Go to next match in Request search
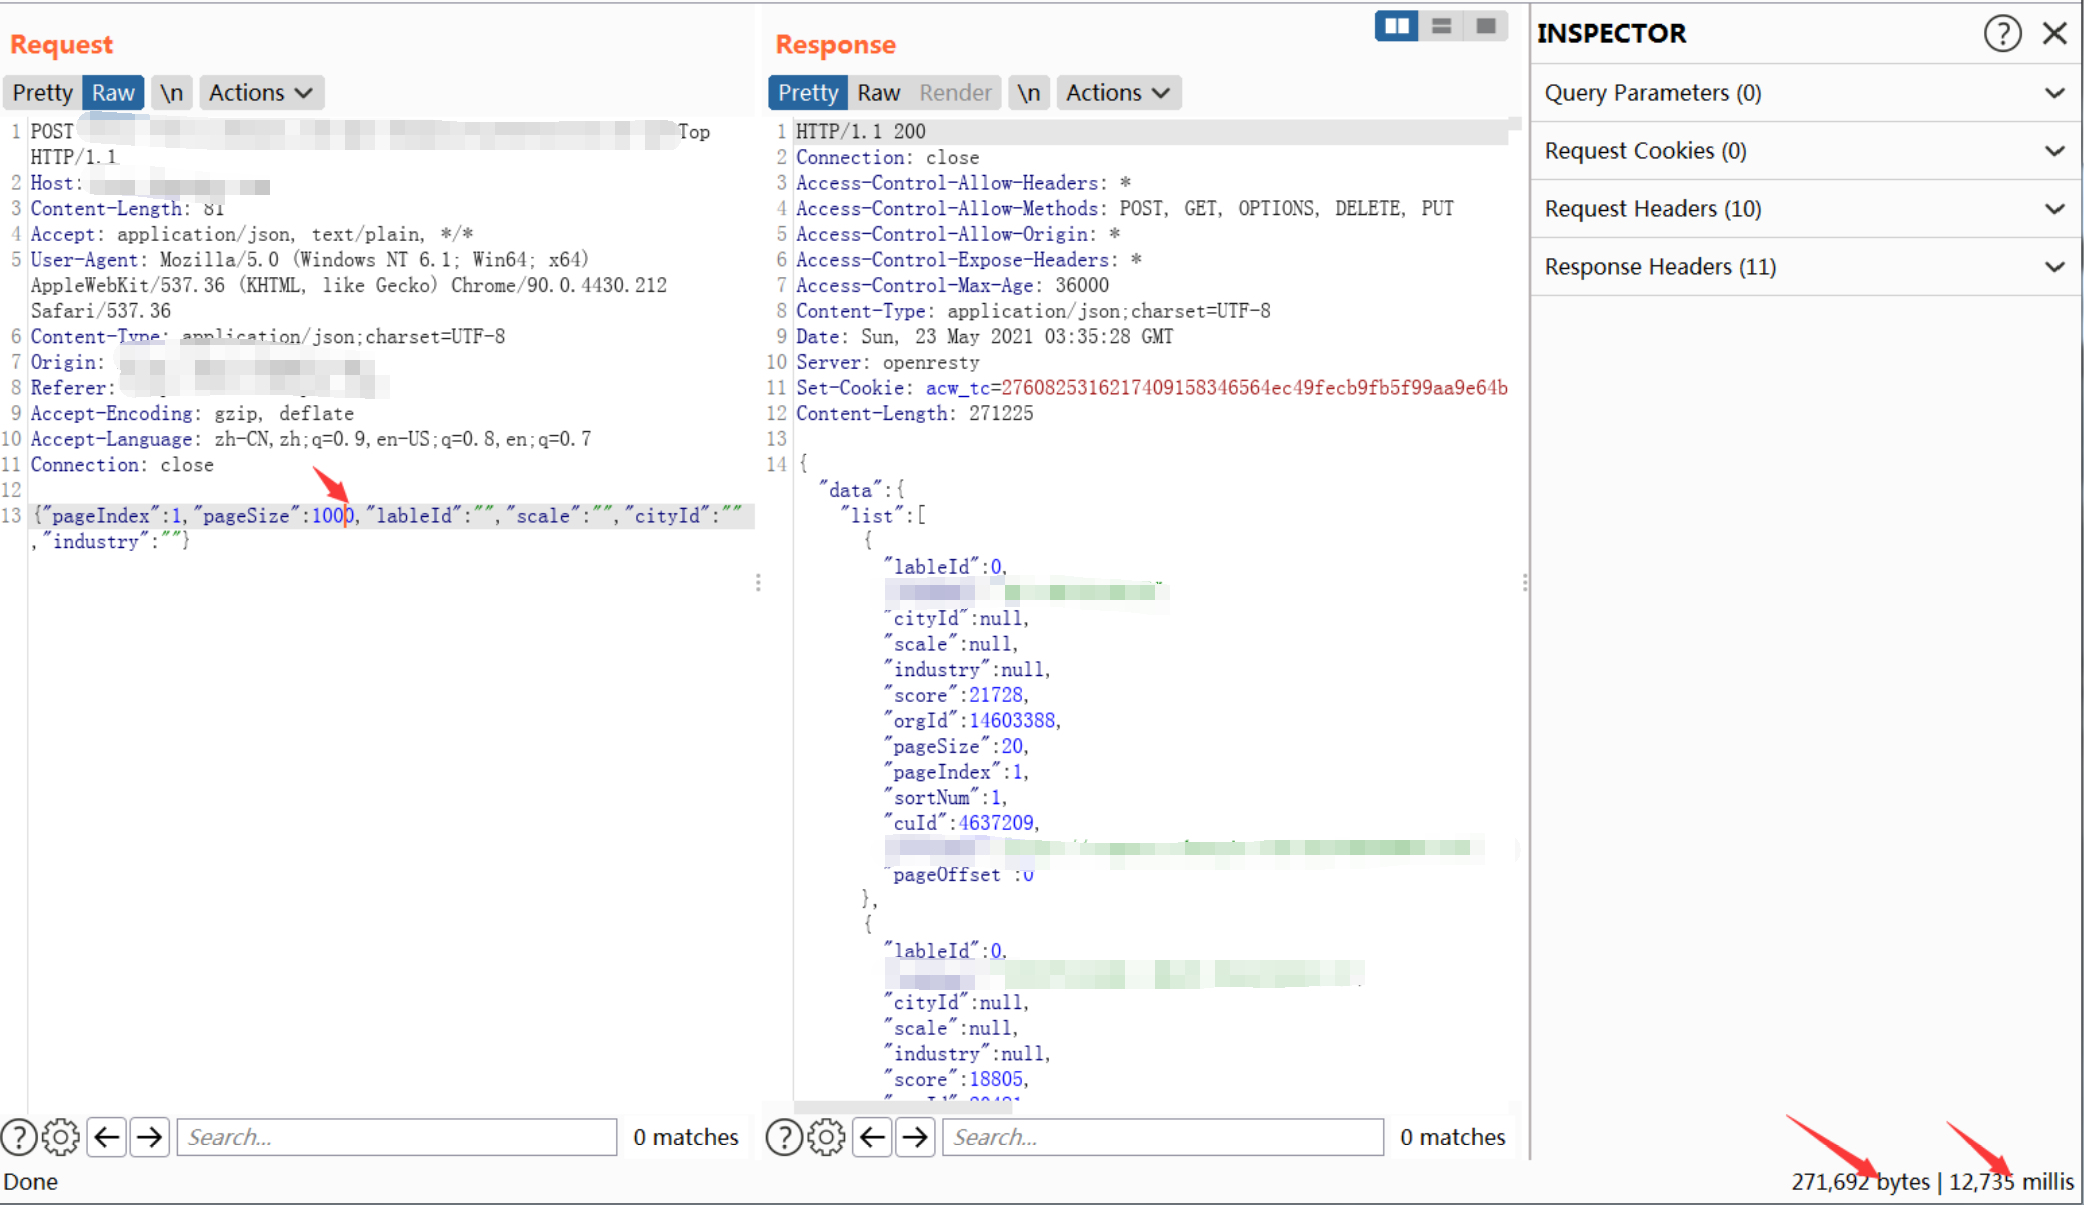 pyautogui.click(x=150, y=1137)
